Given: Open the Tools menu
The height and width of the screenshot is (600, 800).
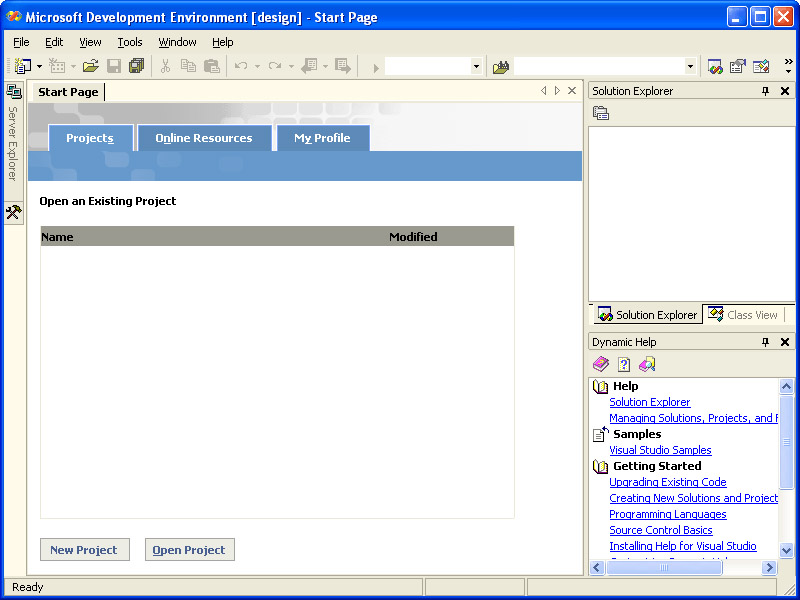Looking at the screenshot, I should coord(130,42).
